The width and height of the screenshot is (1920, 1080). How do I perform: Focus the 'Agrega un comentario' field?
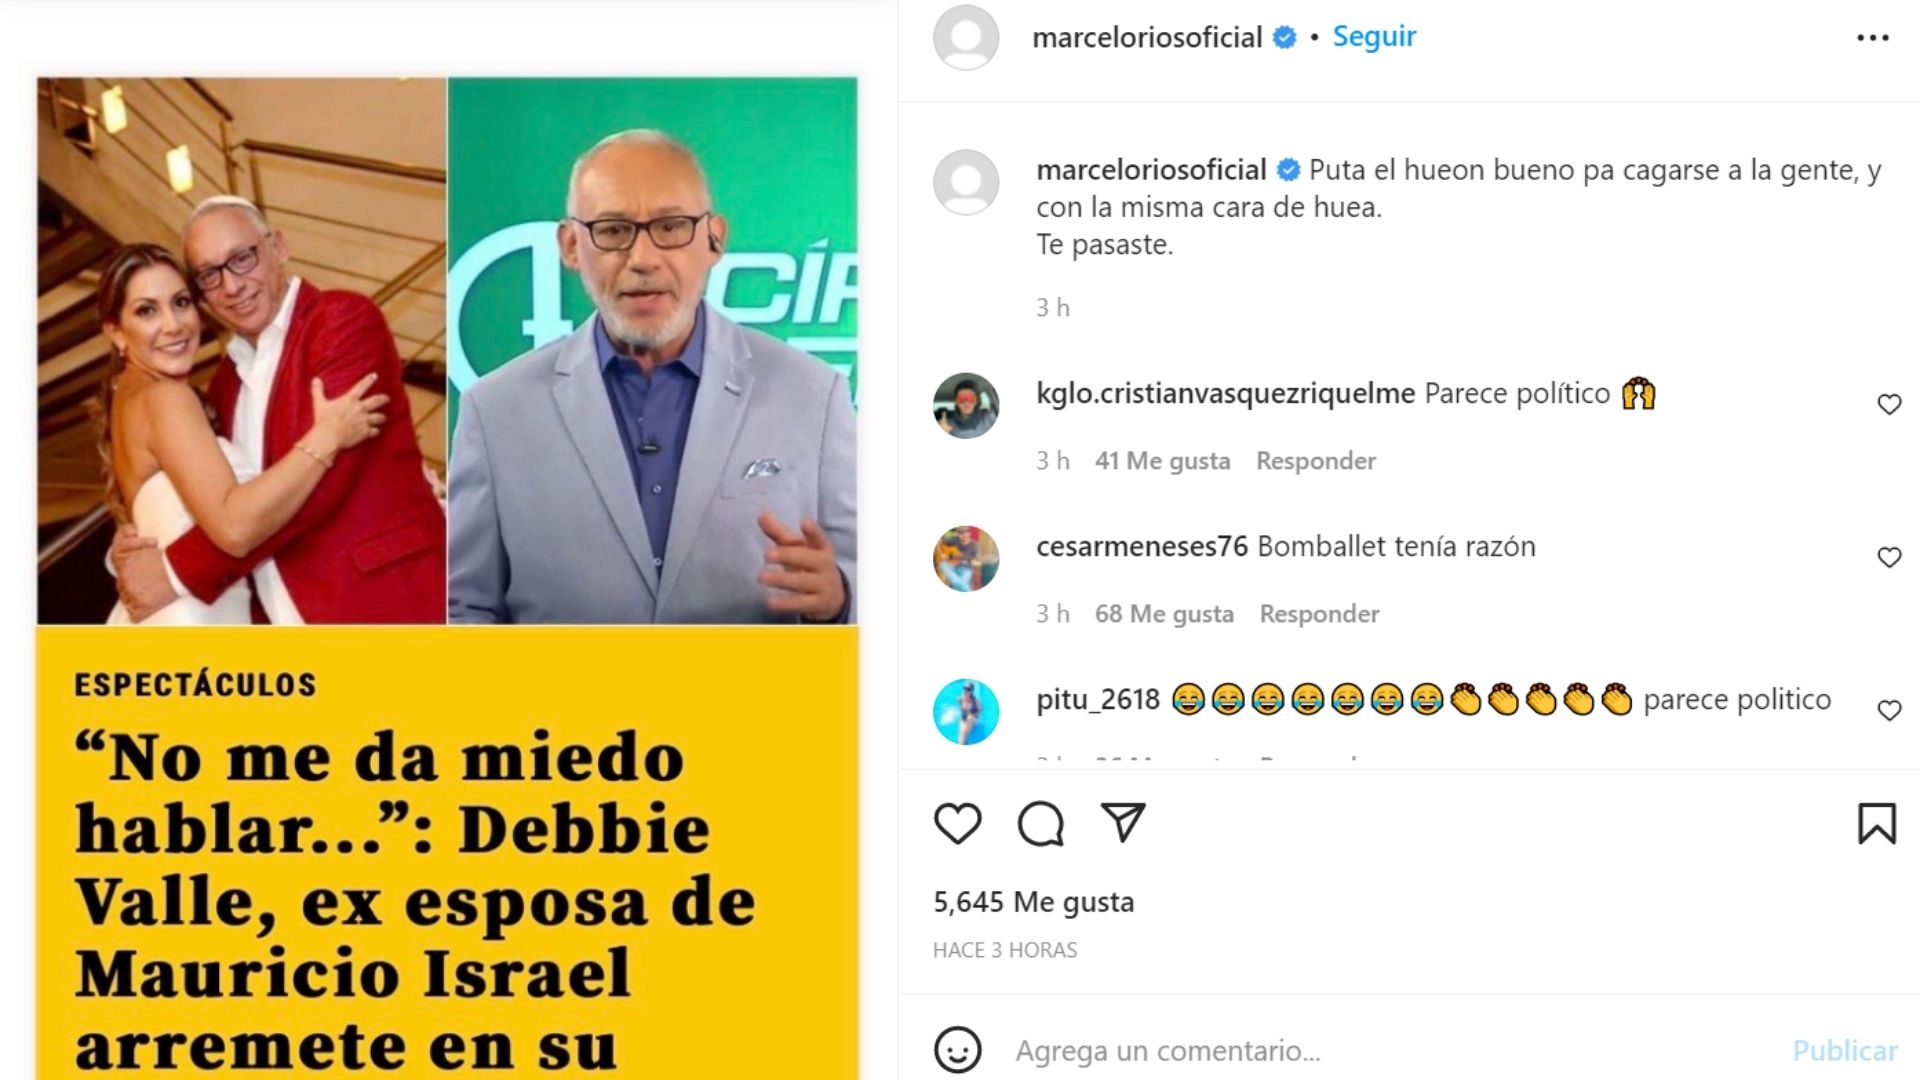click(x=1390, y=1050)
